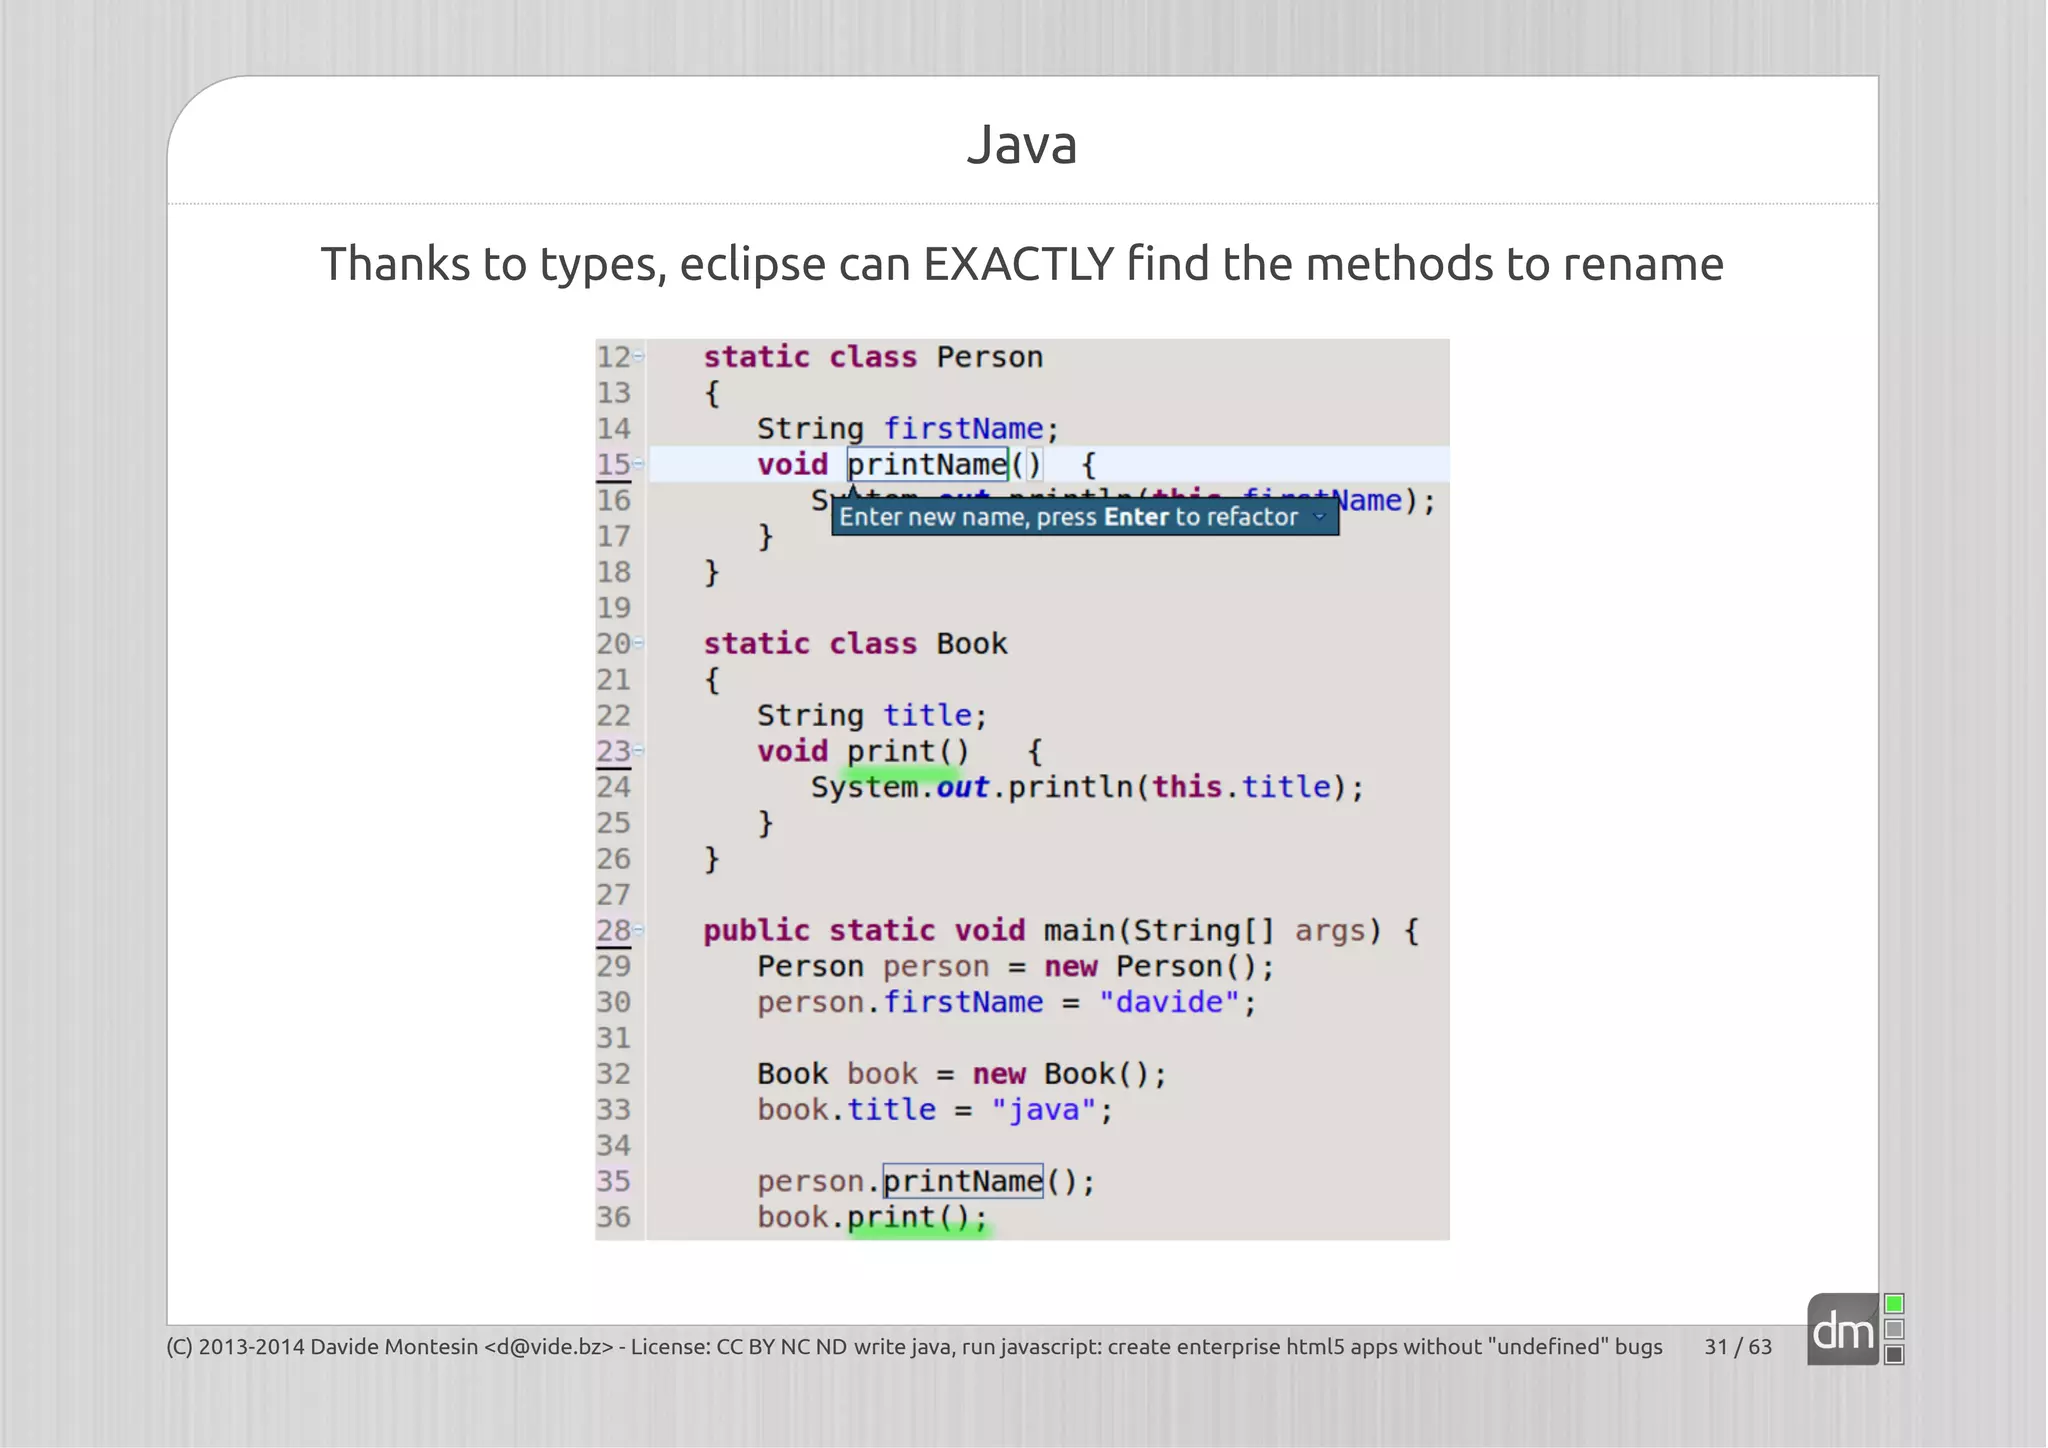Click the '31 / 63' page counter
2048x1448 pixels.
[x=1738, y=1347]
